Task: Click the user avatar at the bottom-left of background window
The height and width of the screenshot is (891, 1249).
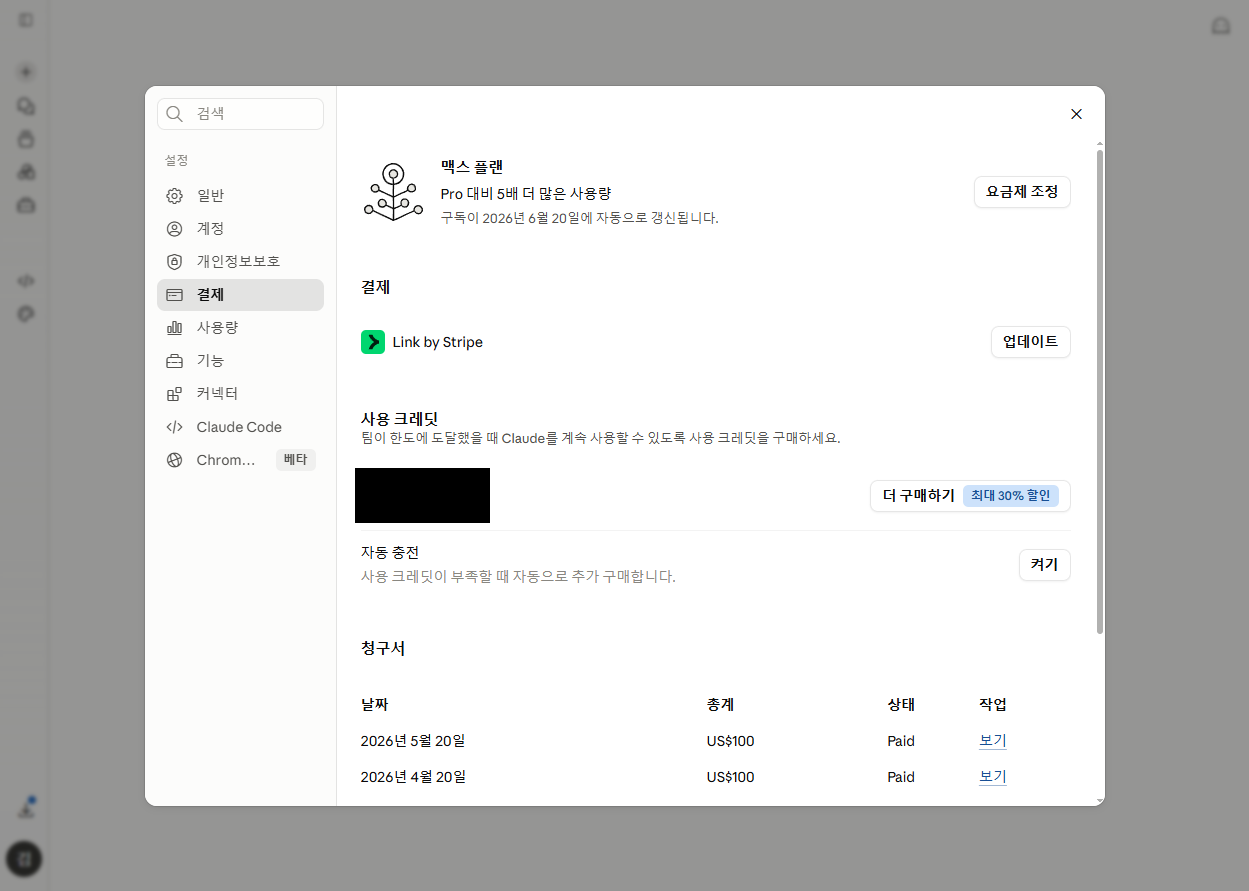Action: 24,858
